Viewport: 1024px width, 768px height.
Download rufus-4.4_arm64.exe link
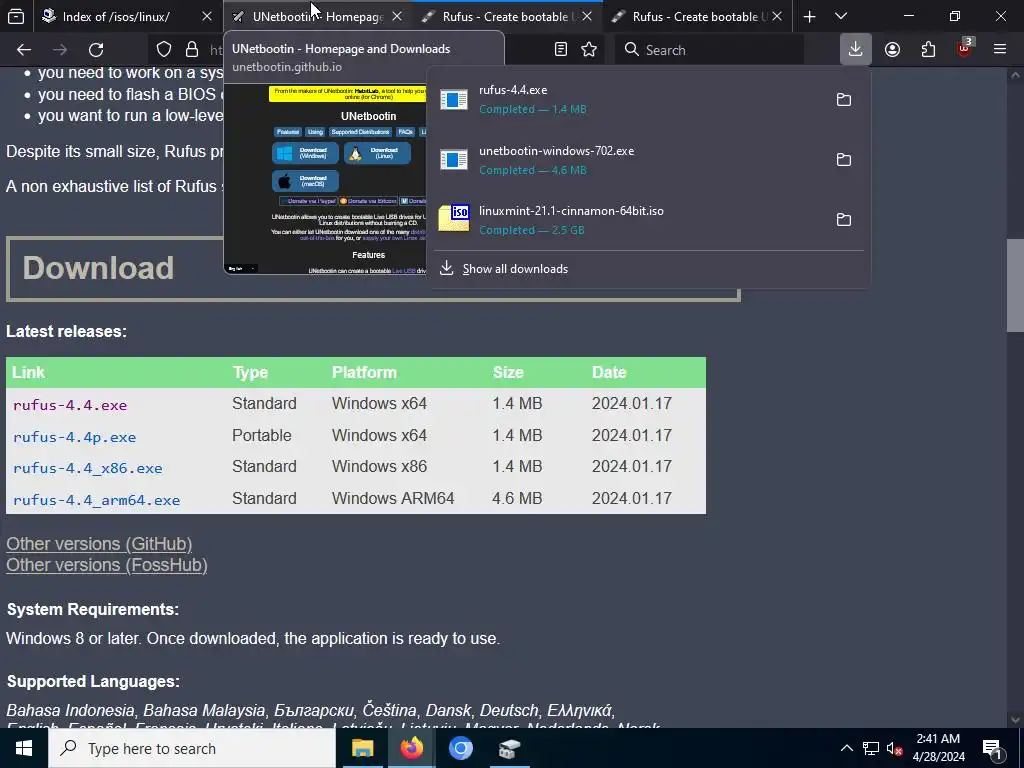click(x=96, y=500)
